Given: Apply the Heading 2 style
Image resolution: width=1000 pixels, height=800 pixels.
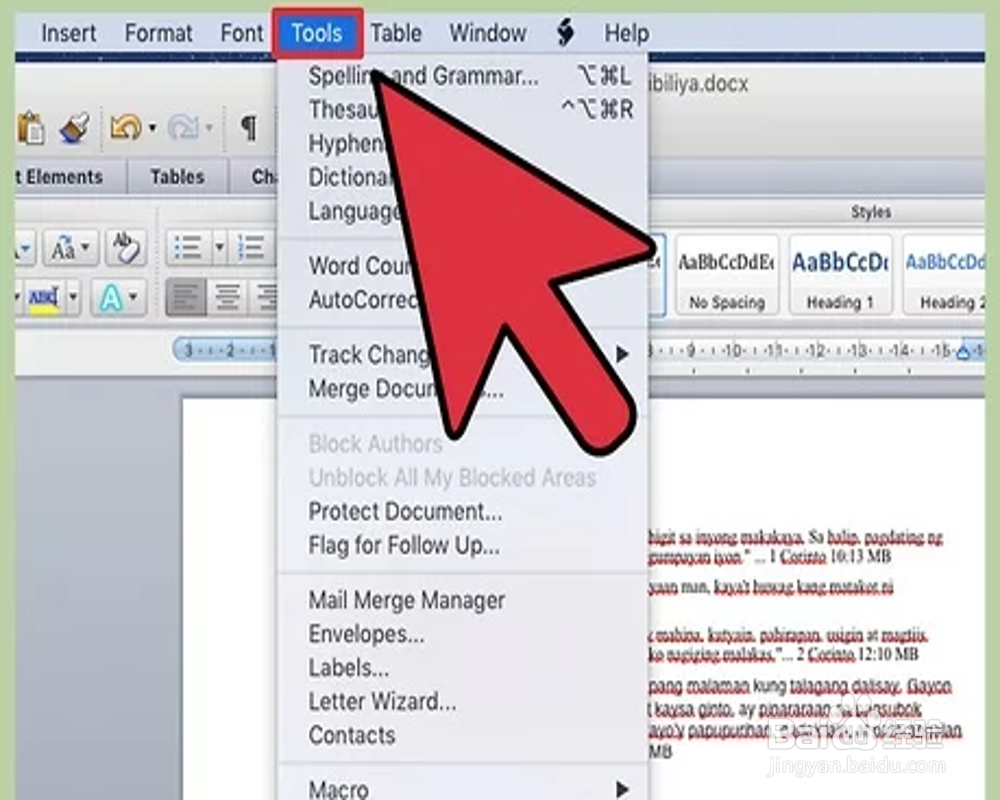Looking at the screenshot, I should pyautogui.click(x=945, y=274).
